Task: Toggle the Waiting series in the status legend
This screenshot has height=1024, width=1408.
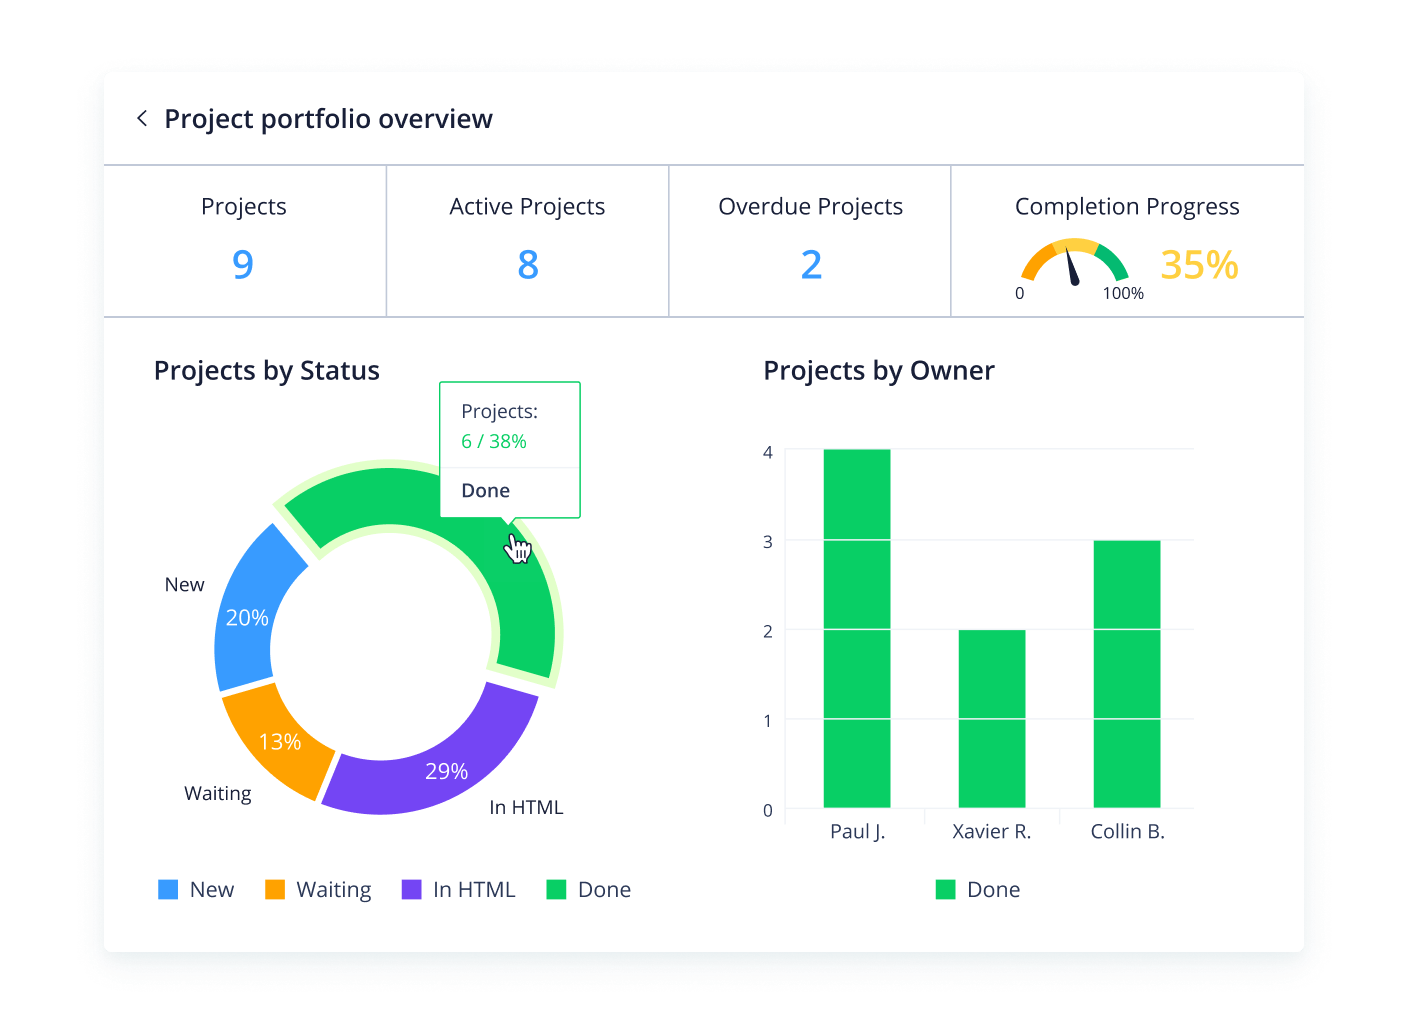Action: 333,888
